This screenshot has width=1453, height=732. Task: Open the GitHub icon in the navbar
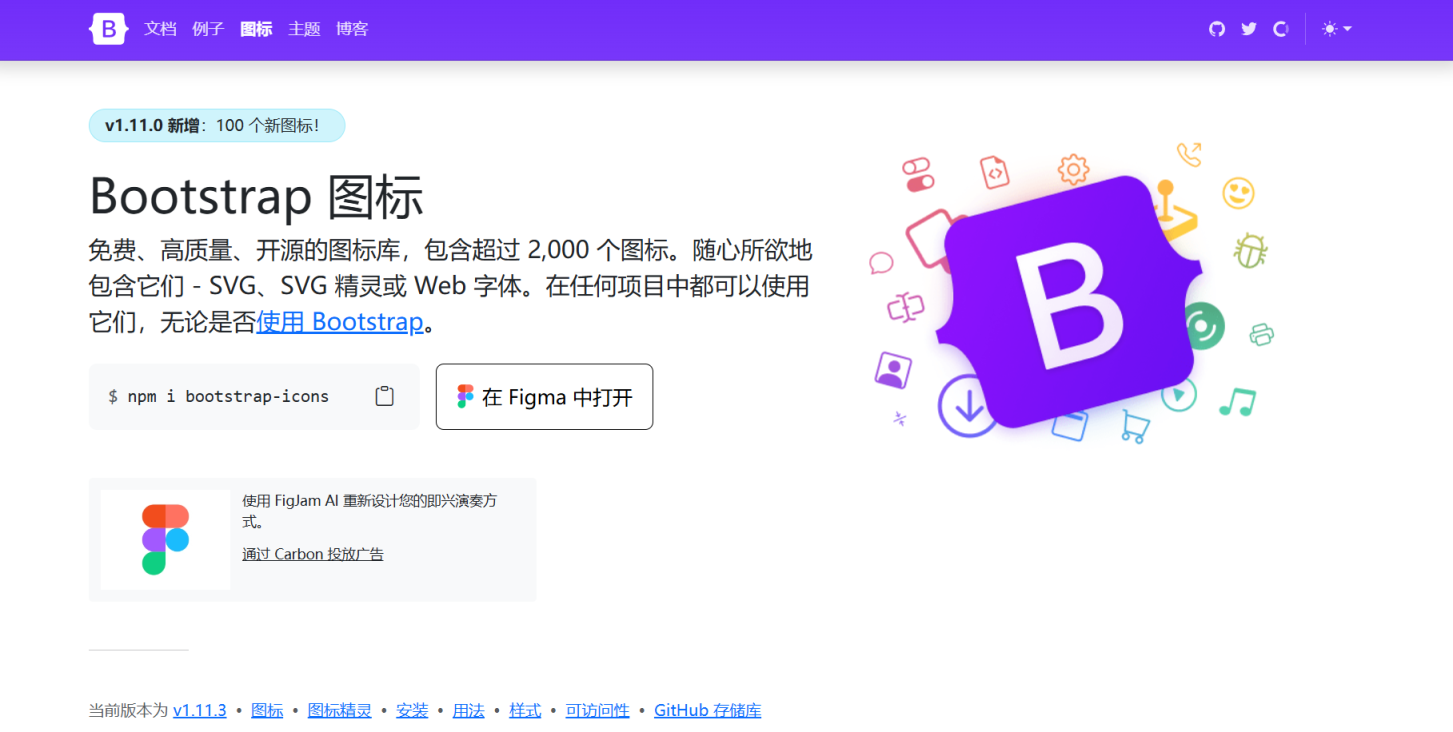coord(1216,29)
